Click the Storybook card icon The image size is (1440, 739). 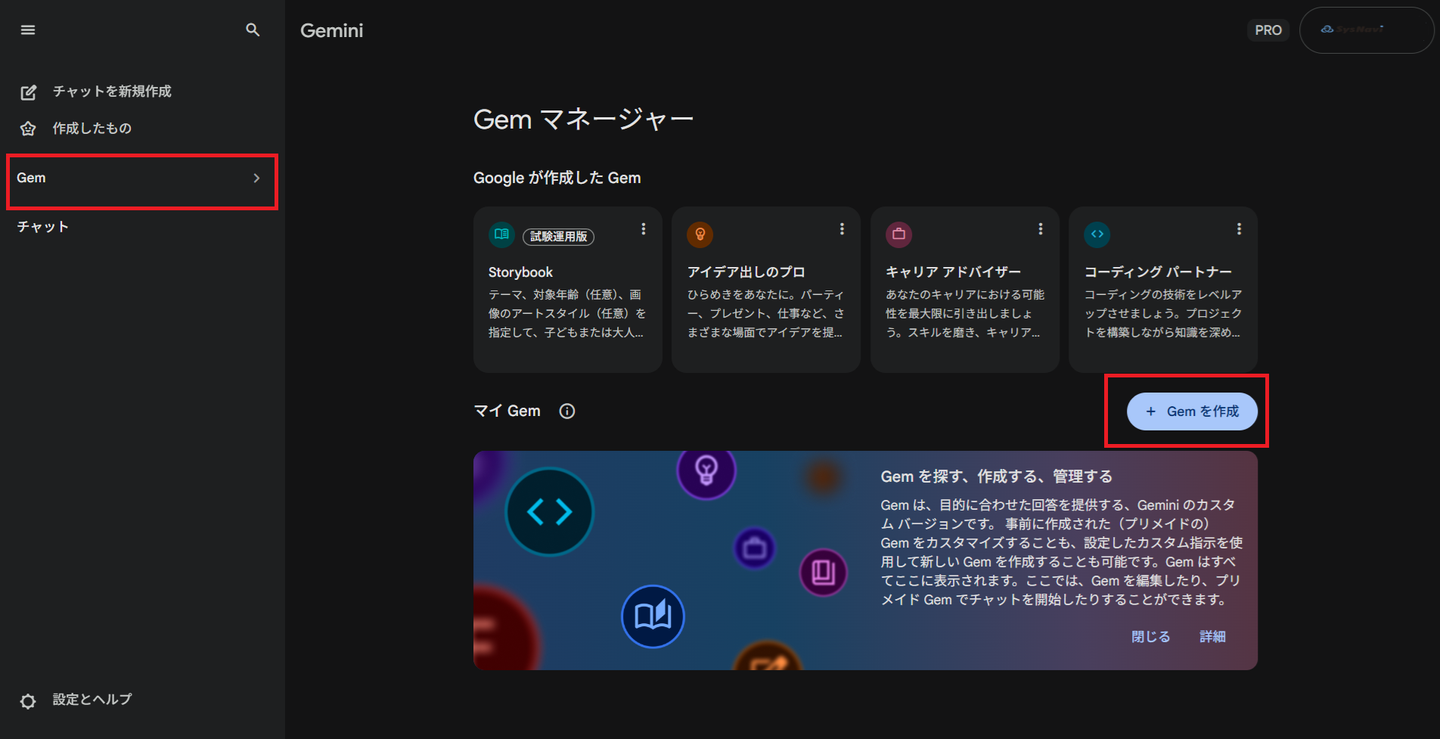(x=501, y=234)
